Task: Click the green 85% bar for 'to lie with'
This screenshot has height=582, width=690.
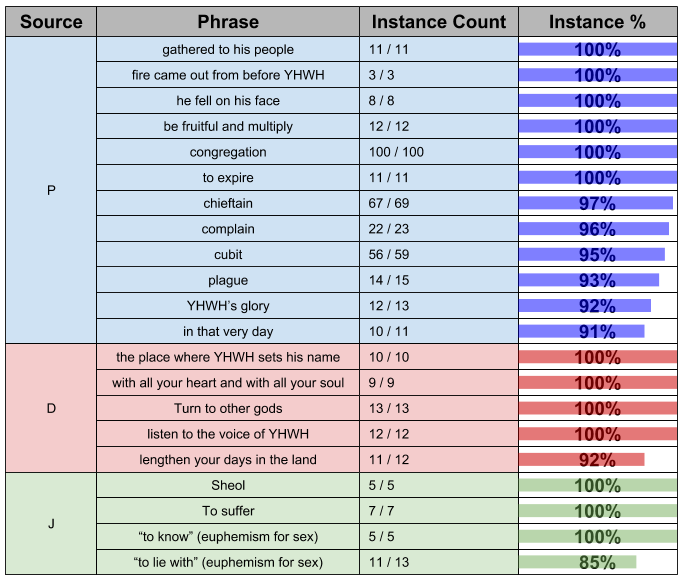Action: (x=578, y=562)
